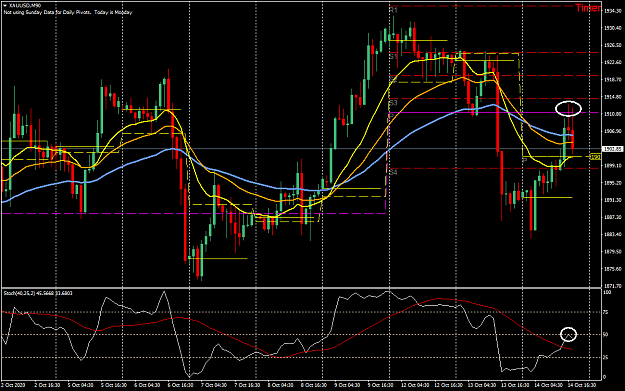Click the current price tag 1902.85
Image resolution: width=625 pixels, height=391 pixels.
613,149
